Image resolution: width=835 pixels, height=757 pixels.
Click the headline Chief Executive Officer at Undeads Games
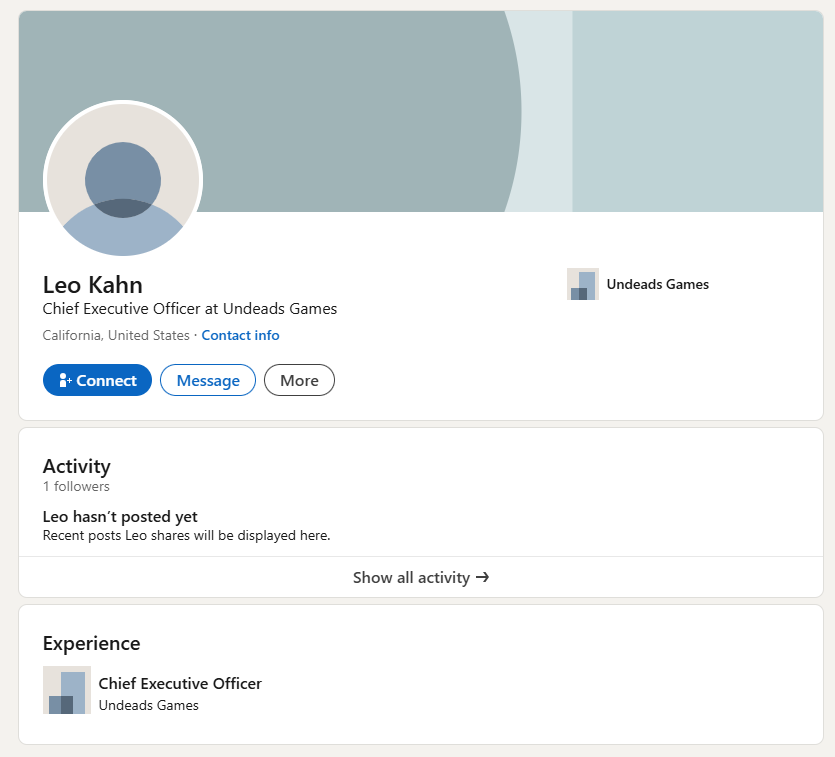point(190,309)
